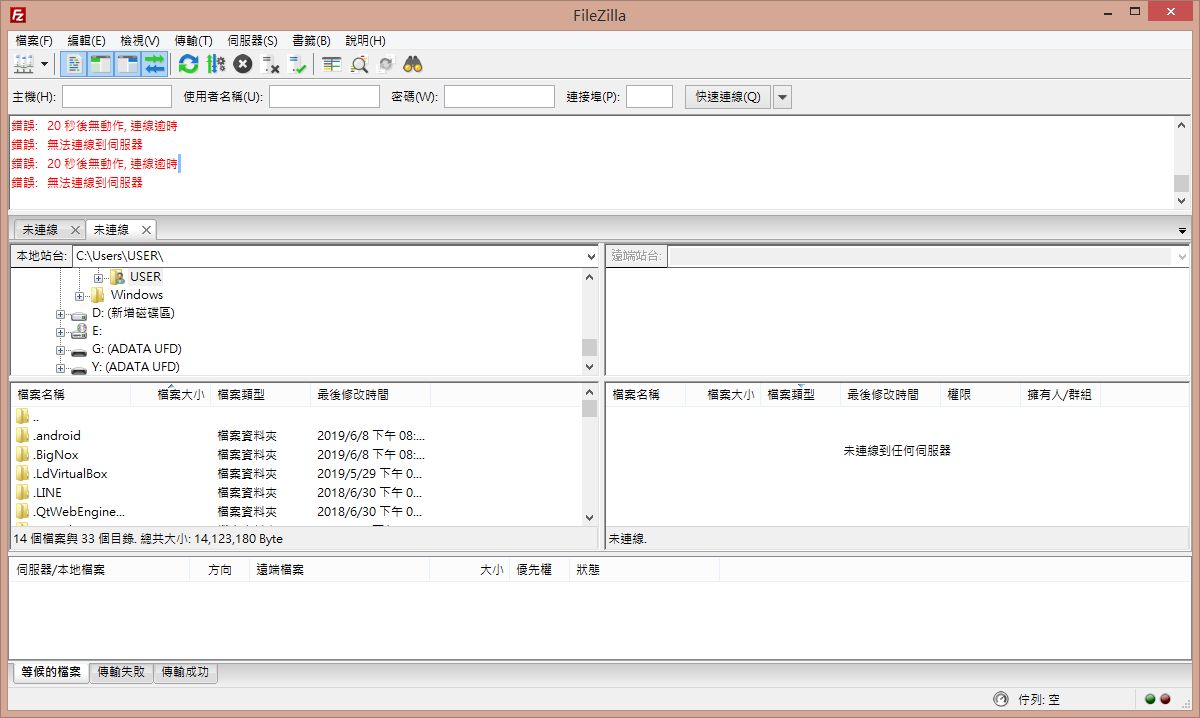1200x718 pixels.
Task: Sort remote list by 擁有人/群組 column
Action: click(x=1060, y=395)
